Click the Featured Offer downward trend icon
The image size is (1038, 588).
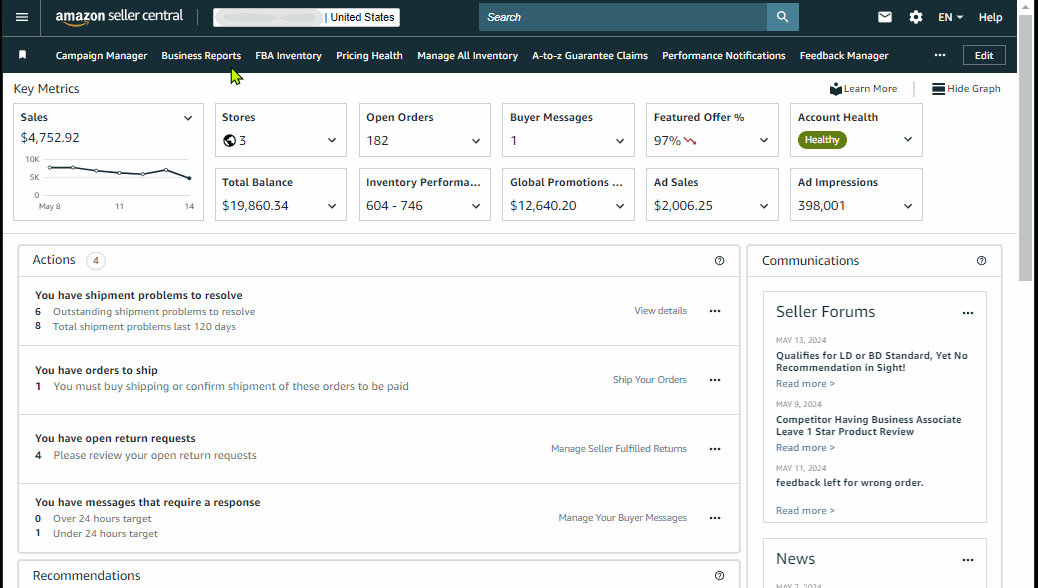(x=690, y=140)
